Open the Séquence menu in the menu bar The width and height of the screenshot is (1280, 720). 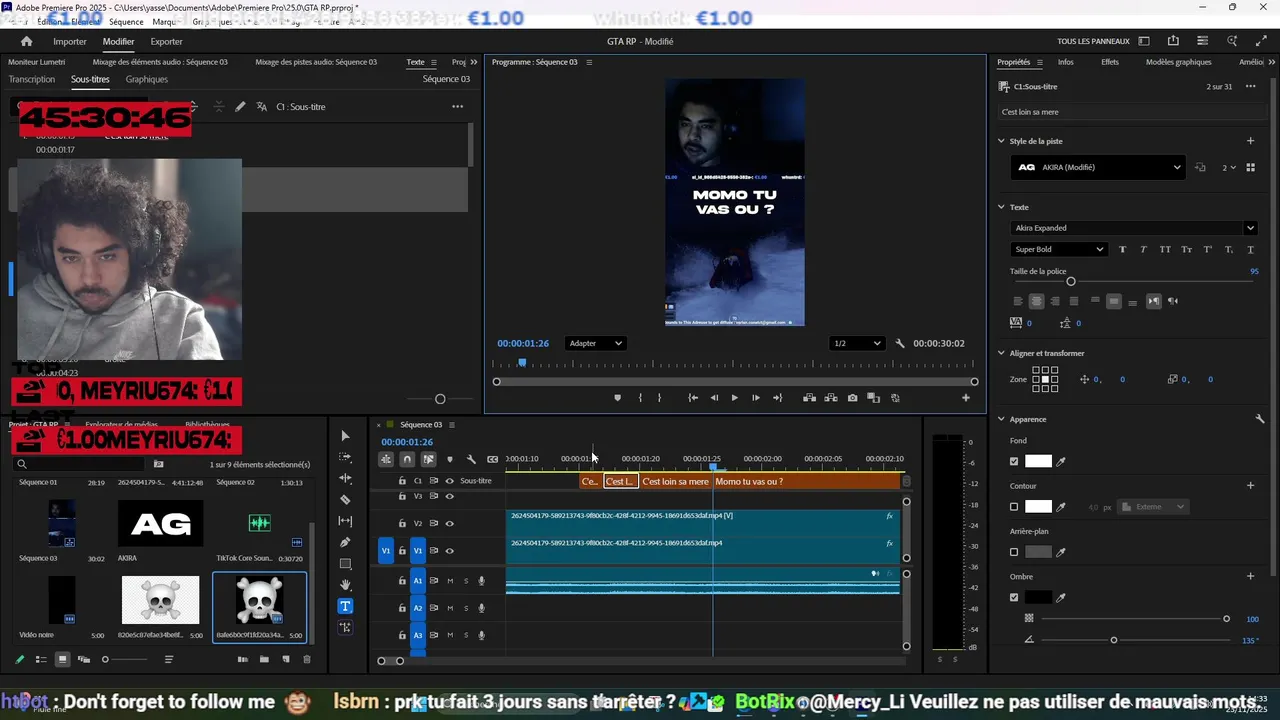[x=126, y=21]
